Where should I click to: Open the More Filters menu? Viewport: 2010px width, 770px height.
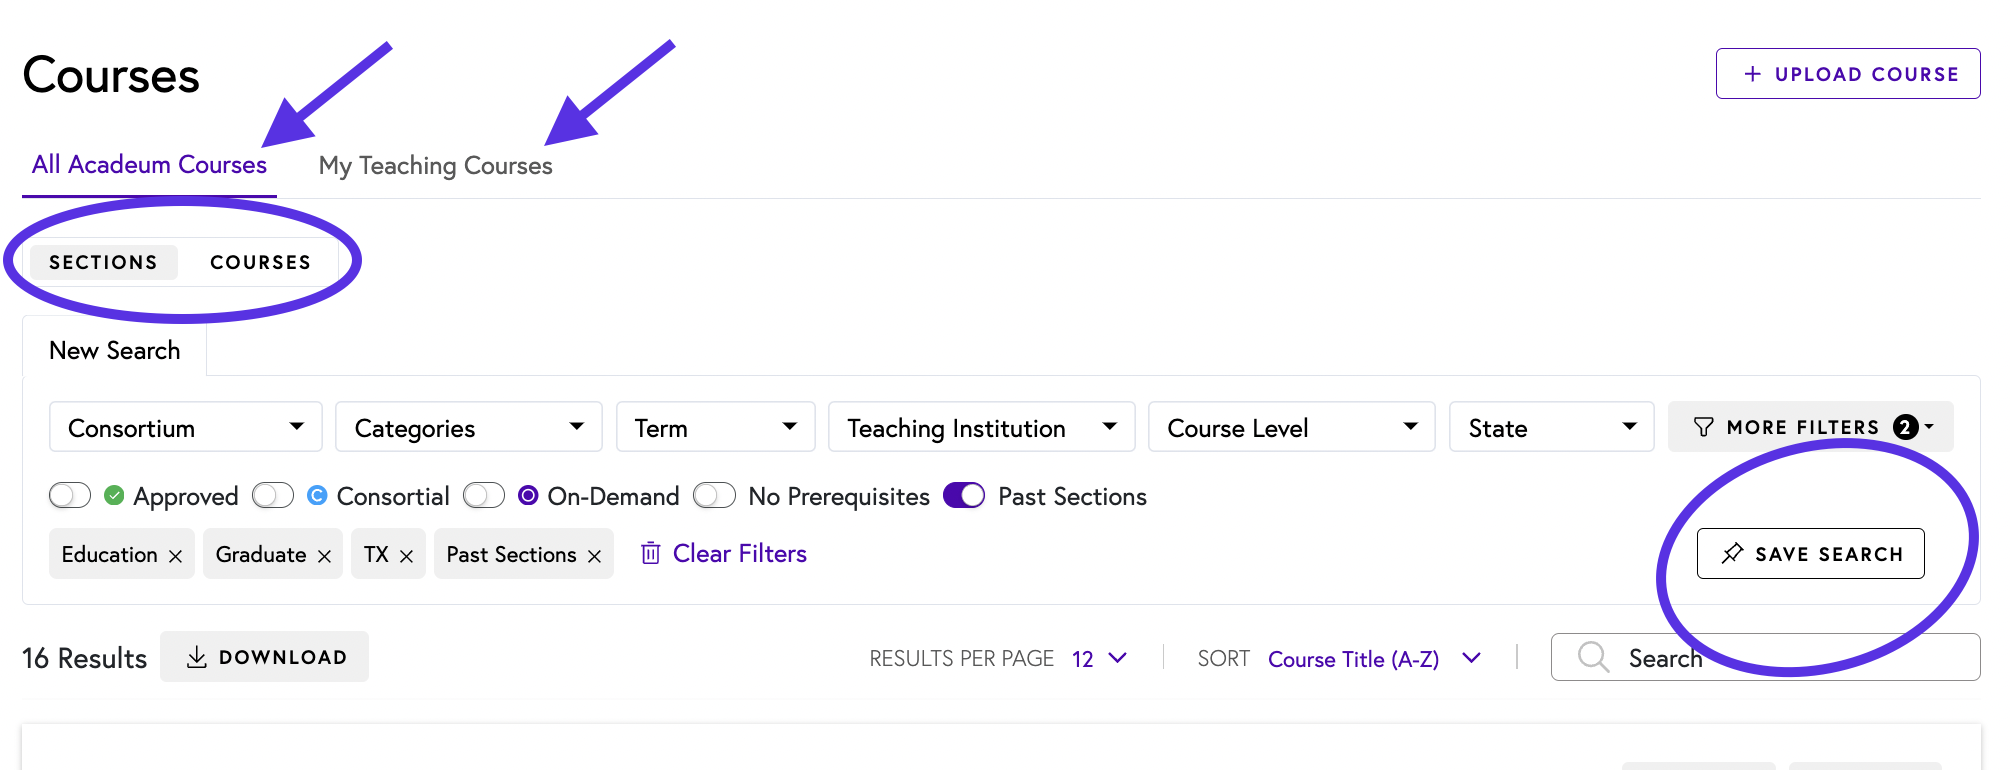point(1810,427)
